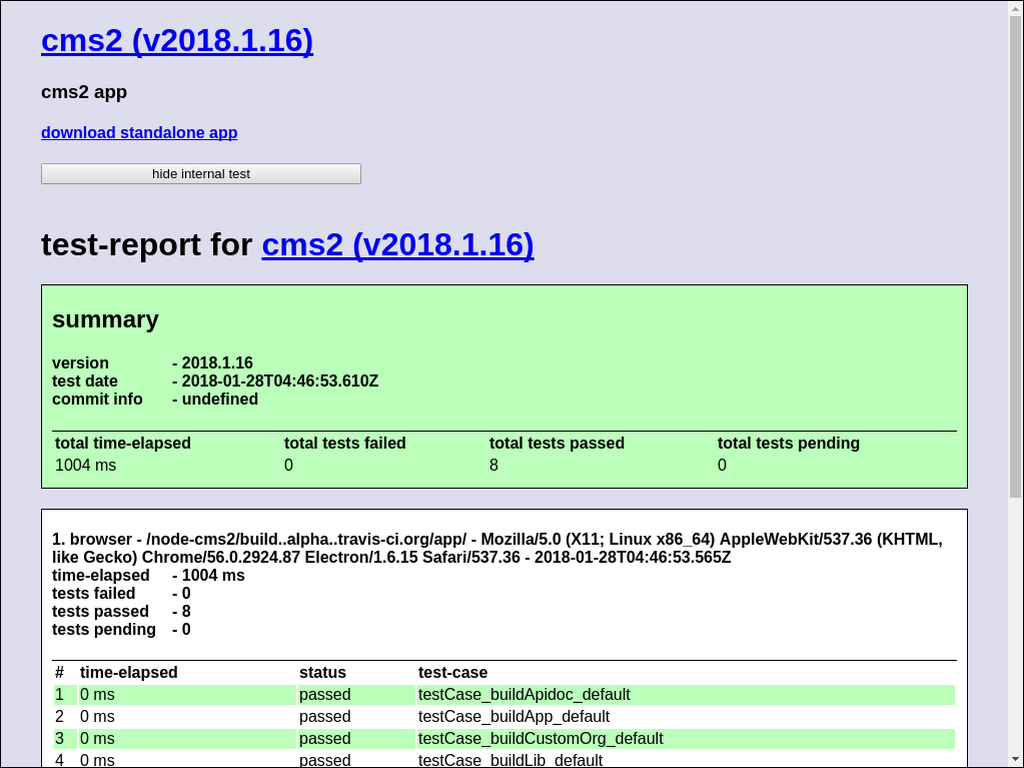1024x768 pixels.
Task: Select the 'cms2 app' description text
Action: click(x=84, y=92)
